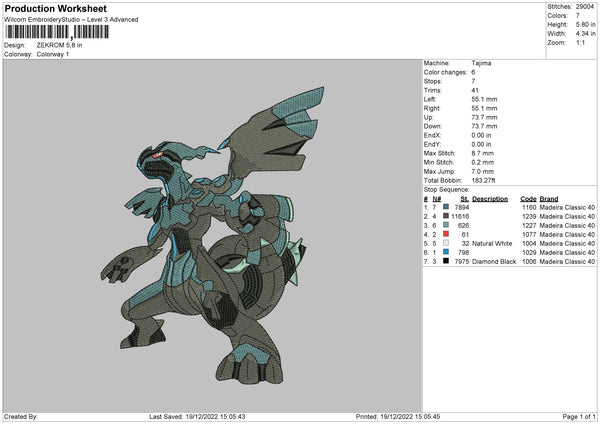Click the 'Page 1 of 1' indicator
Viewport: 600px width, 424px height.
tap(579, 416)
